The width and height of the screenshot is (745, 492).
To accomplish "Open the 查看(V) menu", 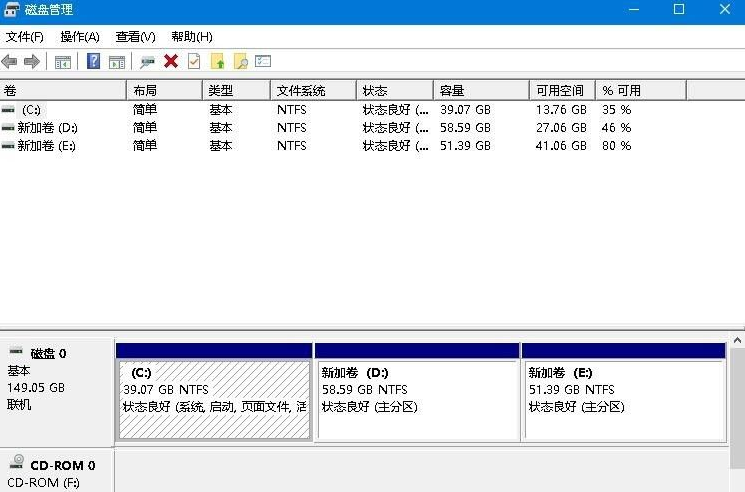I will 135,37.
